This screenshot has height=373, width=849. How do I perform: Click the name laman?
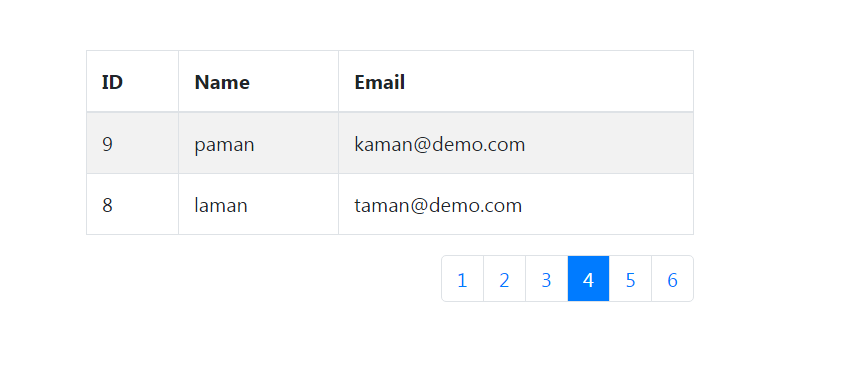[x=221, y=205]
